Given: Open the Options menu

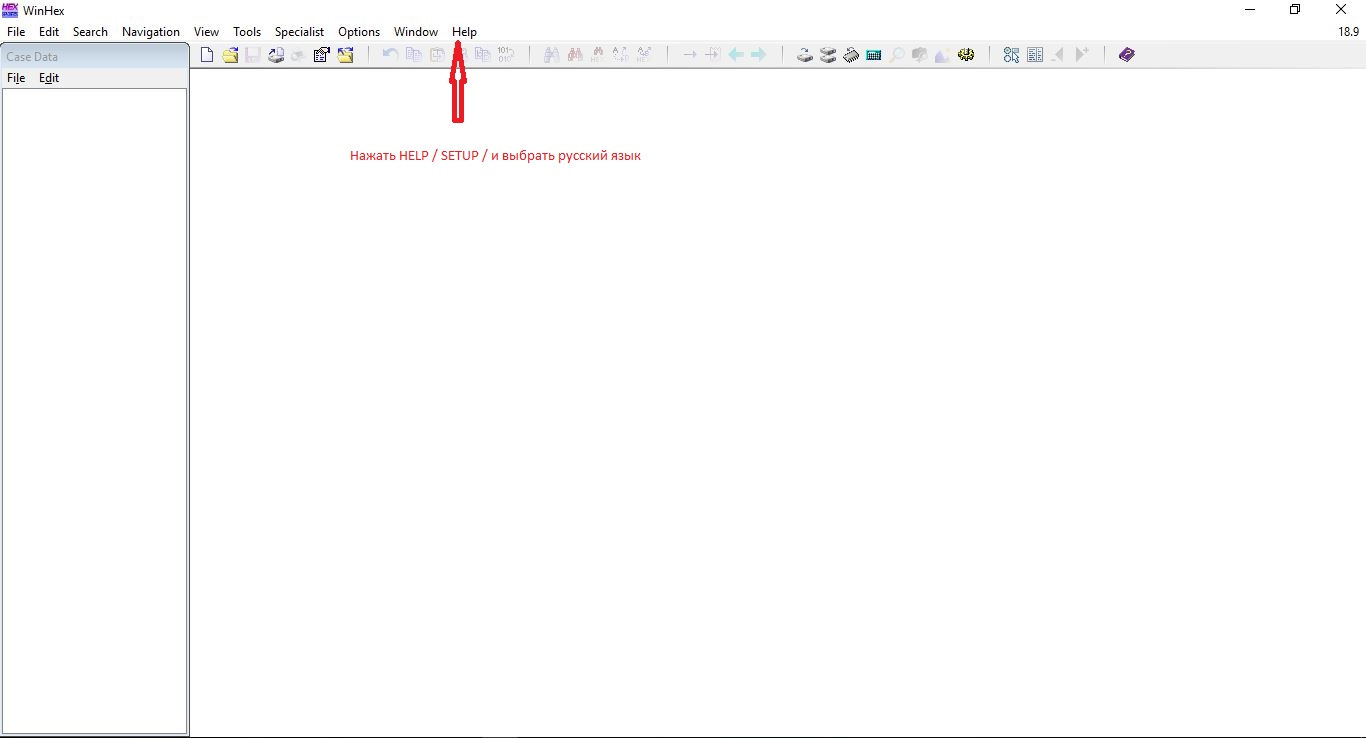Looking at the screenshot, I should (359, 32).
